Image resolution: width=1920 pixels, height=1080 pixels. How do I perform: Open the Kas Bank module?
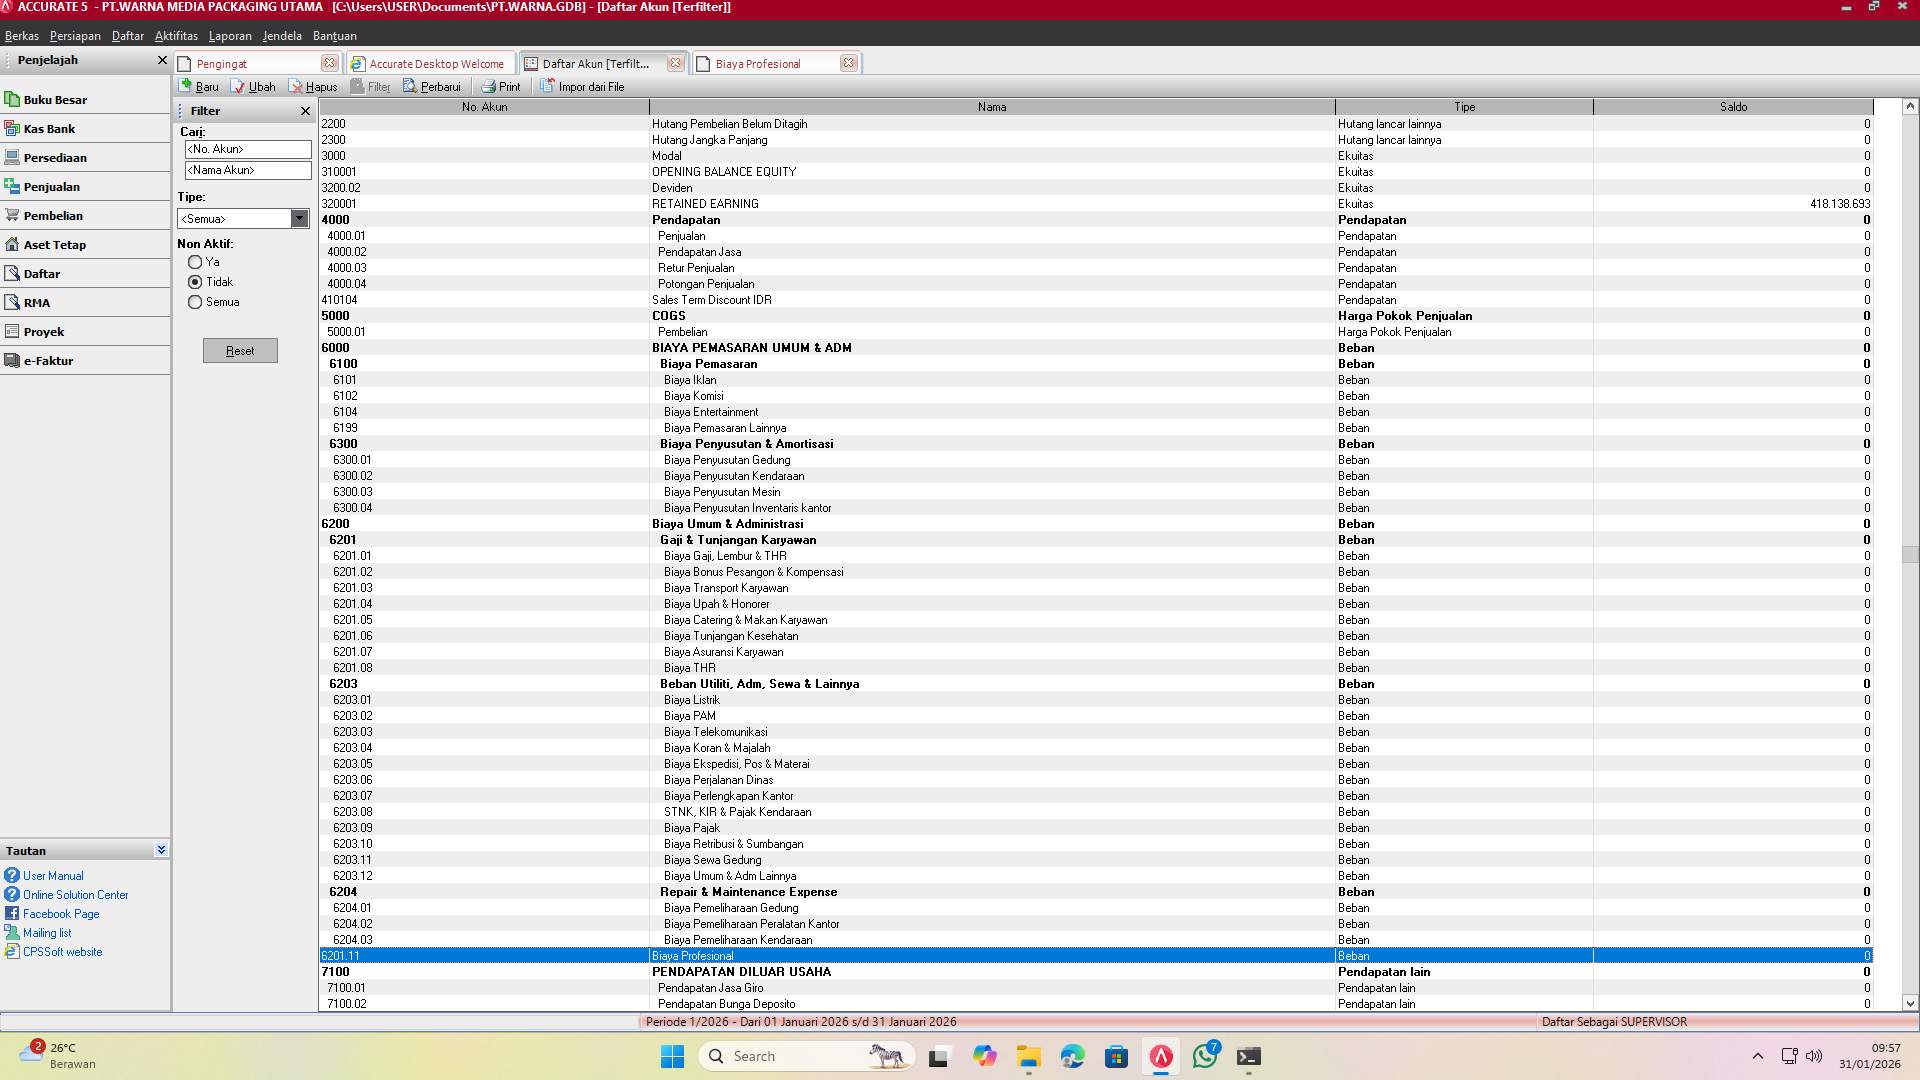pos(49,128)
